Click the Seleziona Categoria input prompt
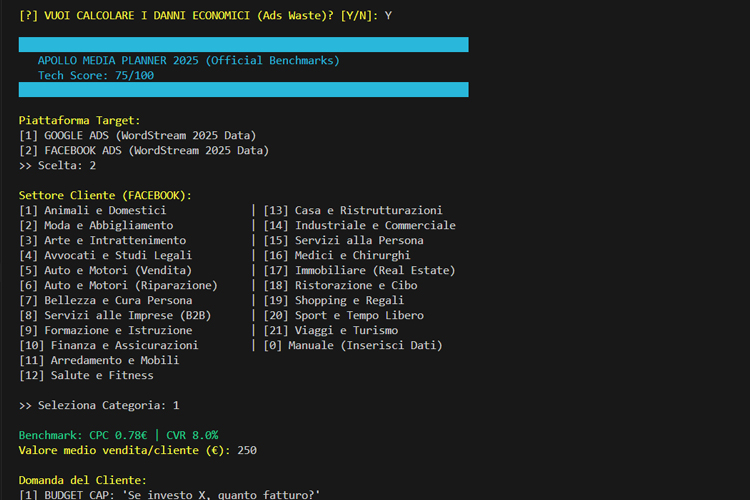 [99, 405]
